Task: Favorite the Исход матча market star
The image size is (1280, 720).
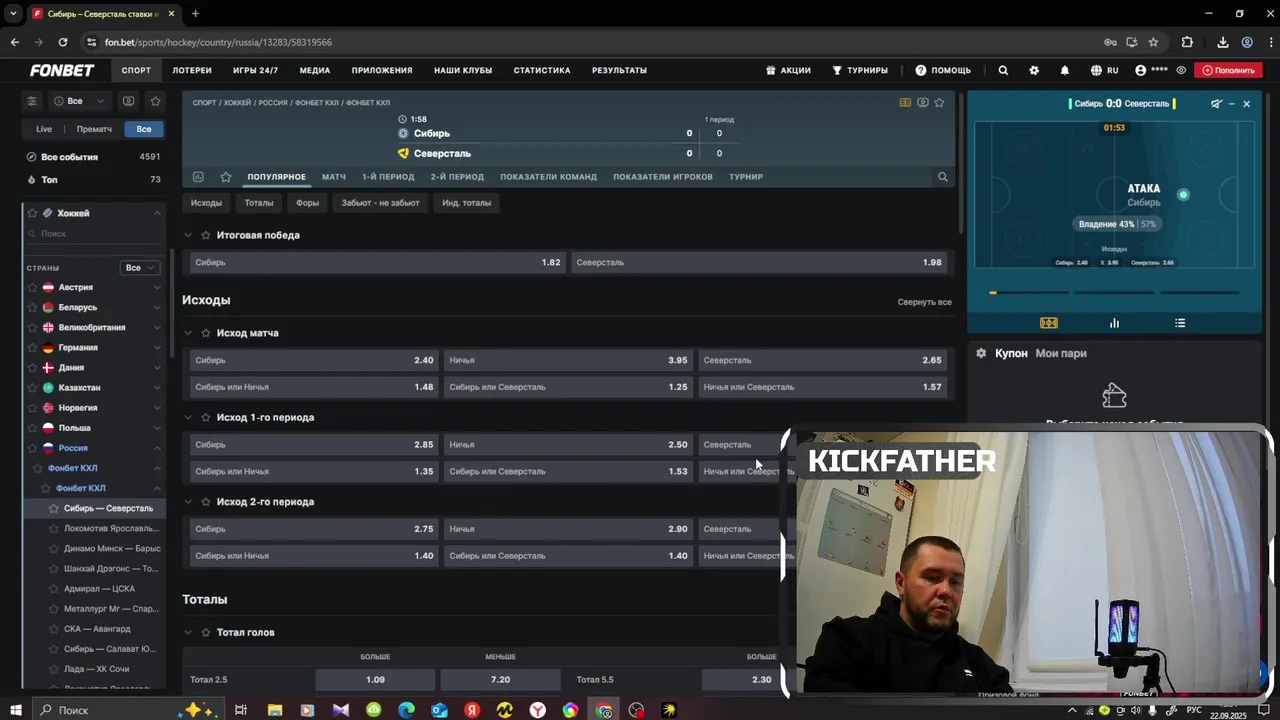Action: pyautogui.click(x=206, y=333)
